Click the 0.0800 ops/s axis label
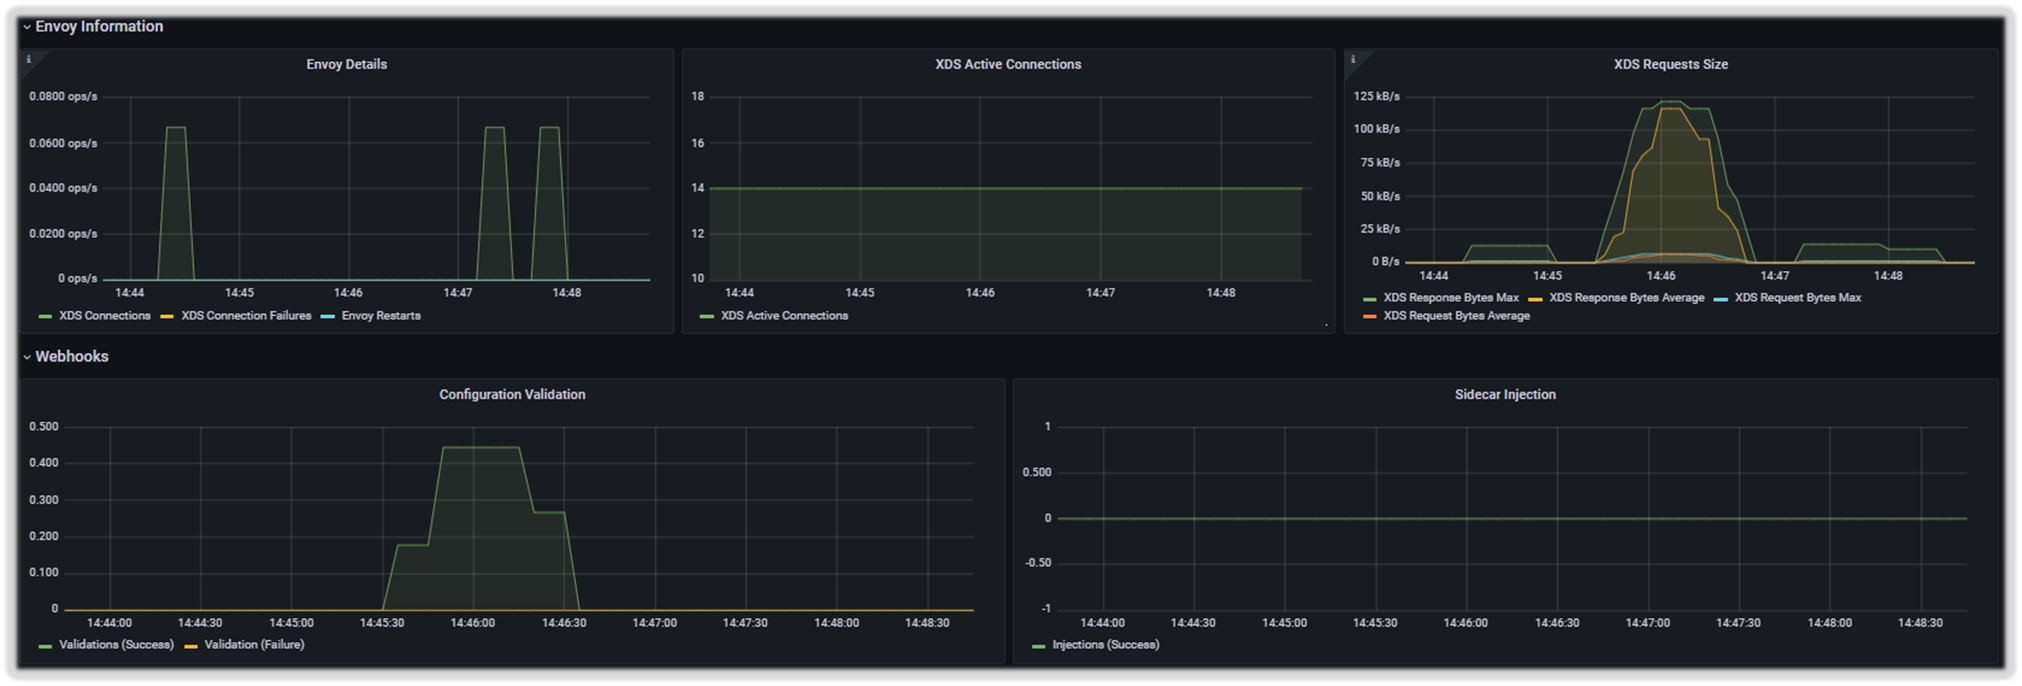Viewport: 2022px width, 686px height. tap(63, 97)
